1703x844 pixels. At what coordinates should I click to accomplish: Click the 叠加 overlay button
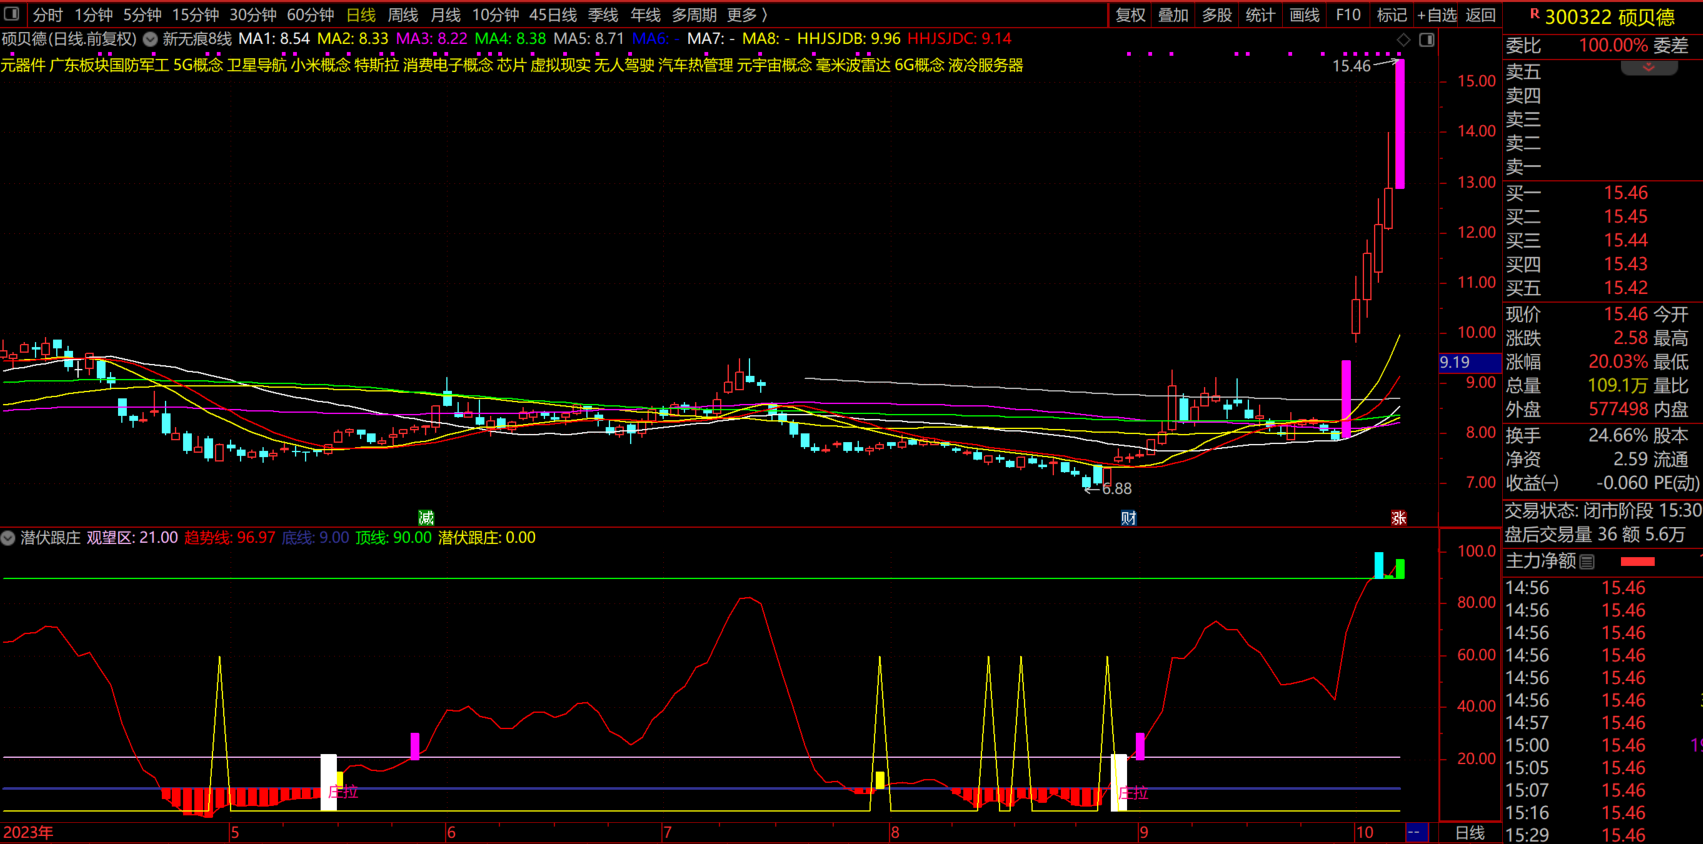tap(1173, 15)
